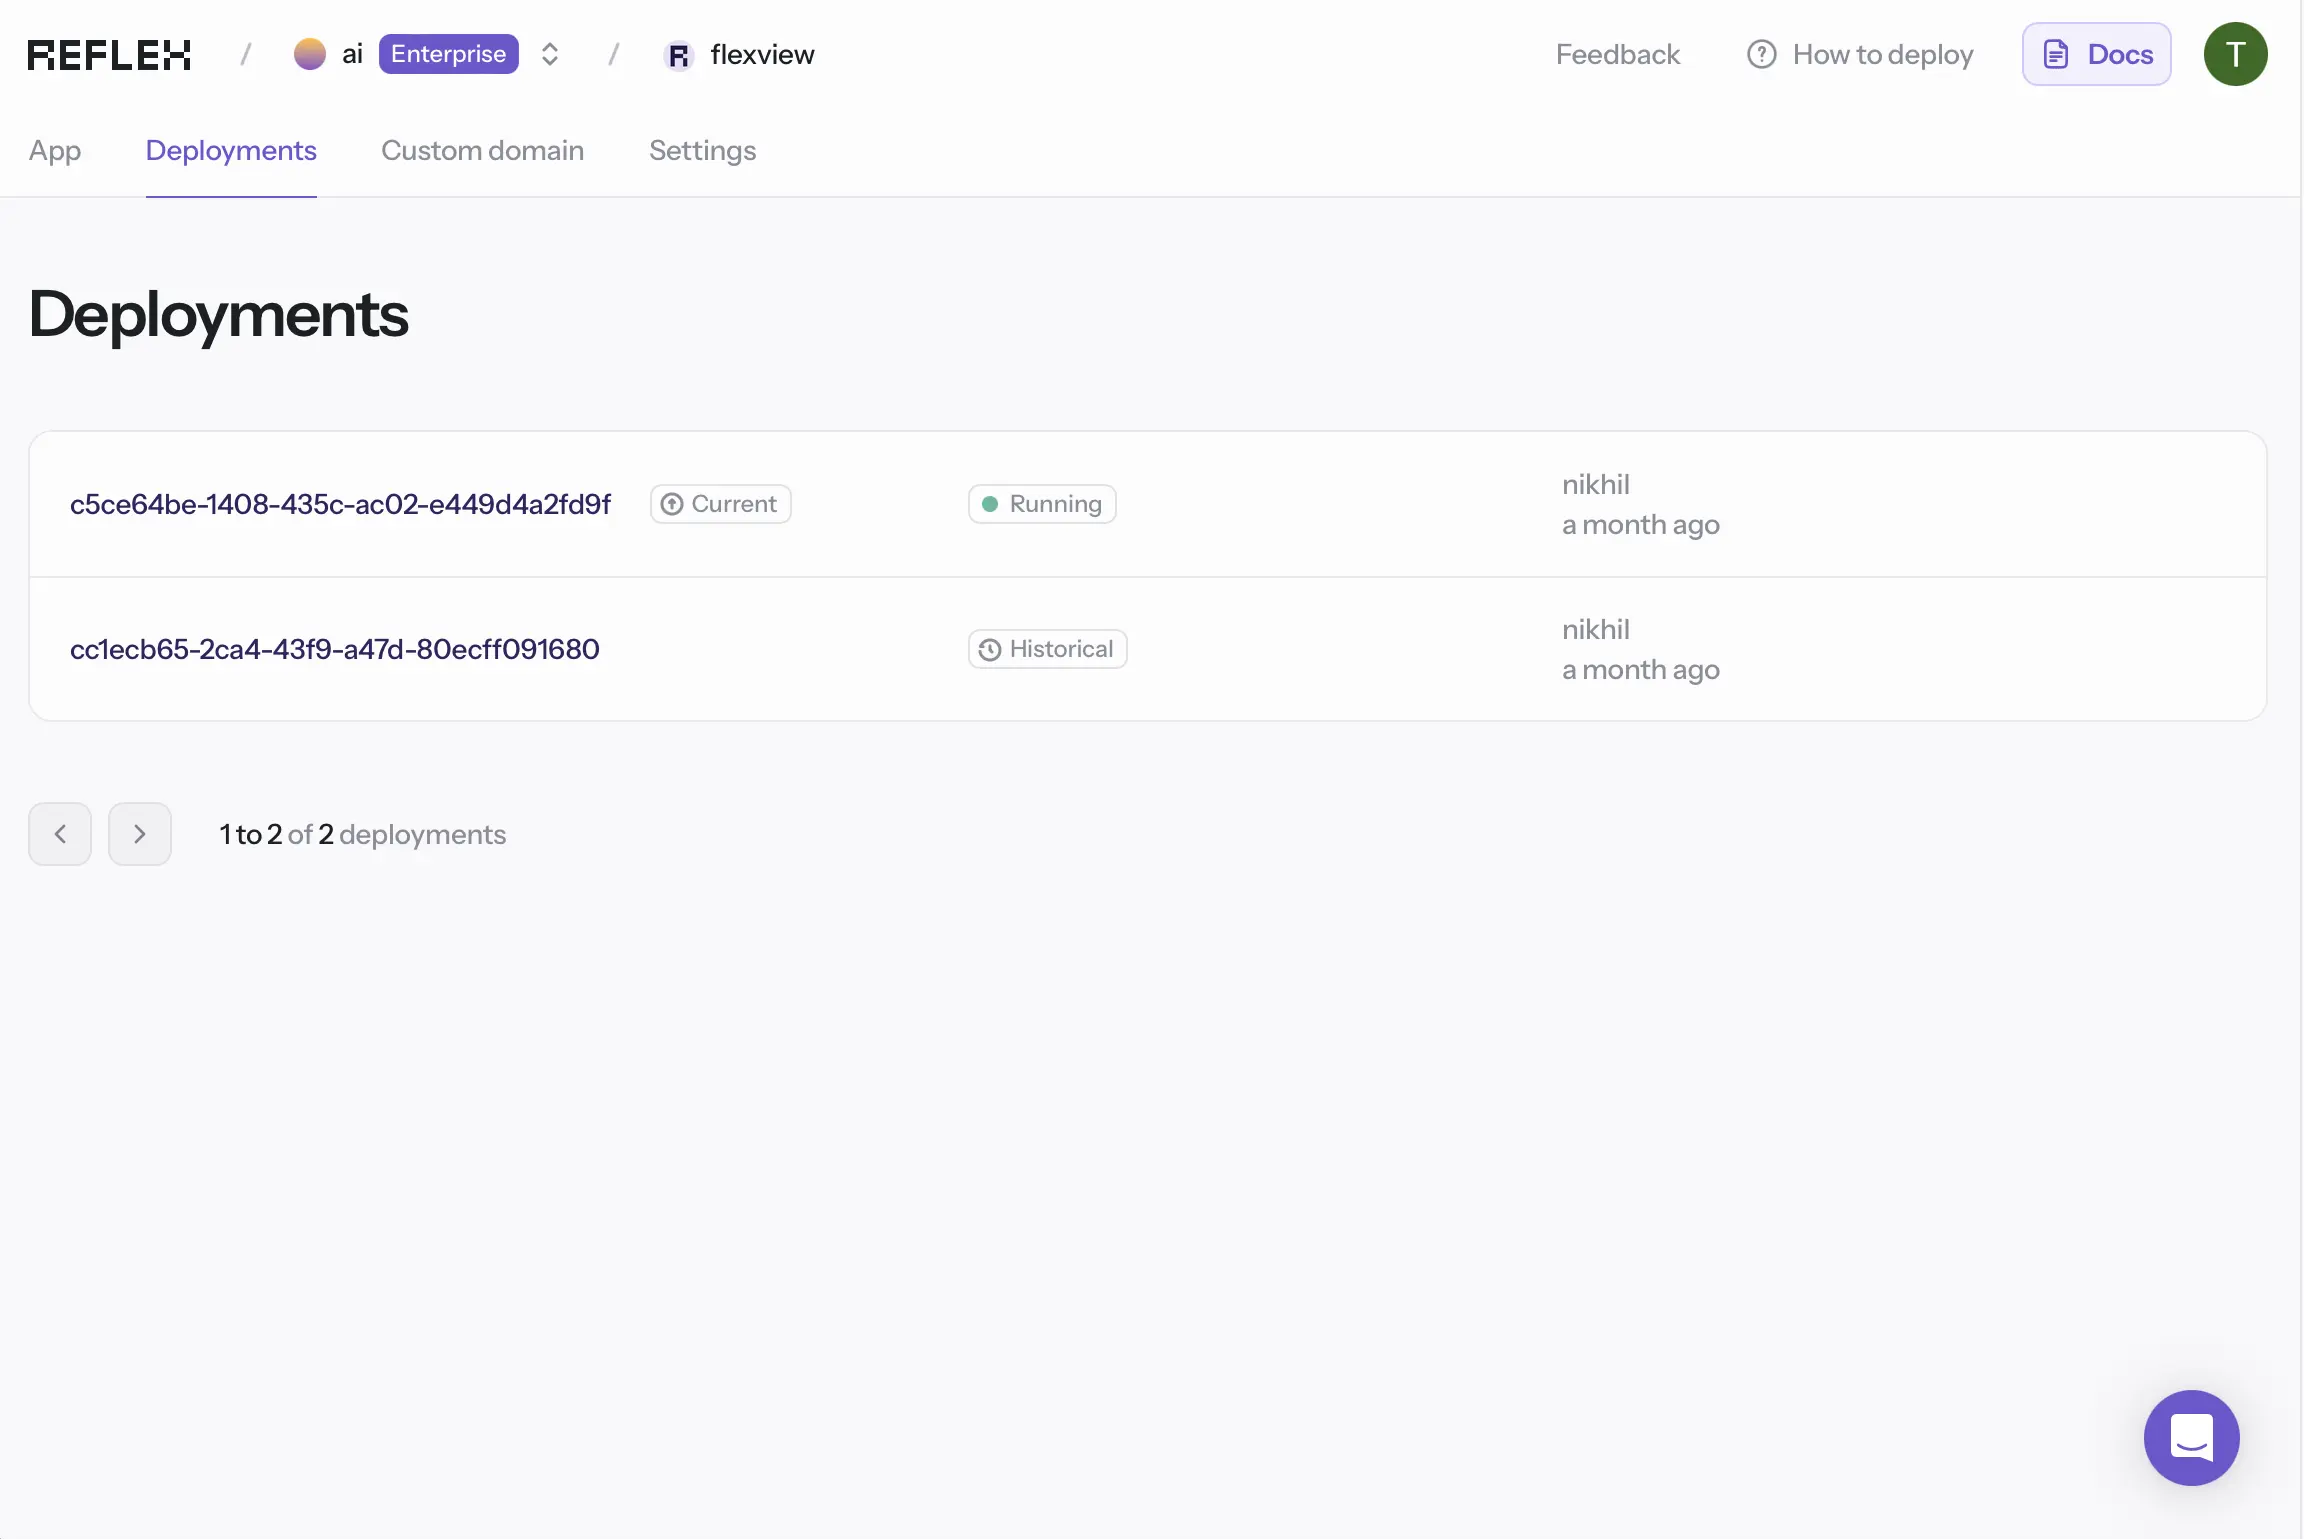Click the Historical clock icon
This screenshot has width=2304, height=1539.
point(990,650)
